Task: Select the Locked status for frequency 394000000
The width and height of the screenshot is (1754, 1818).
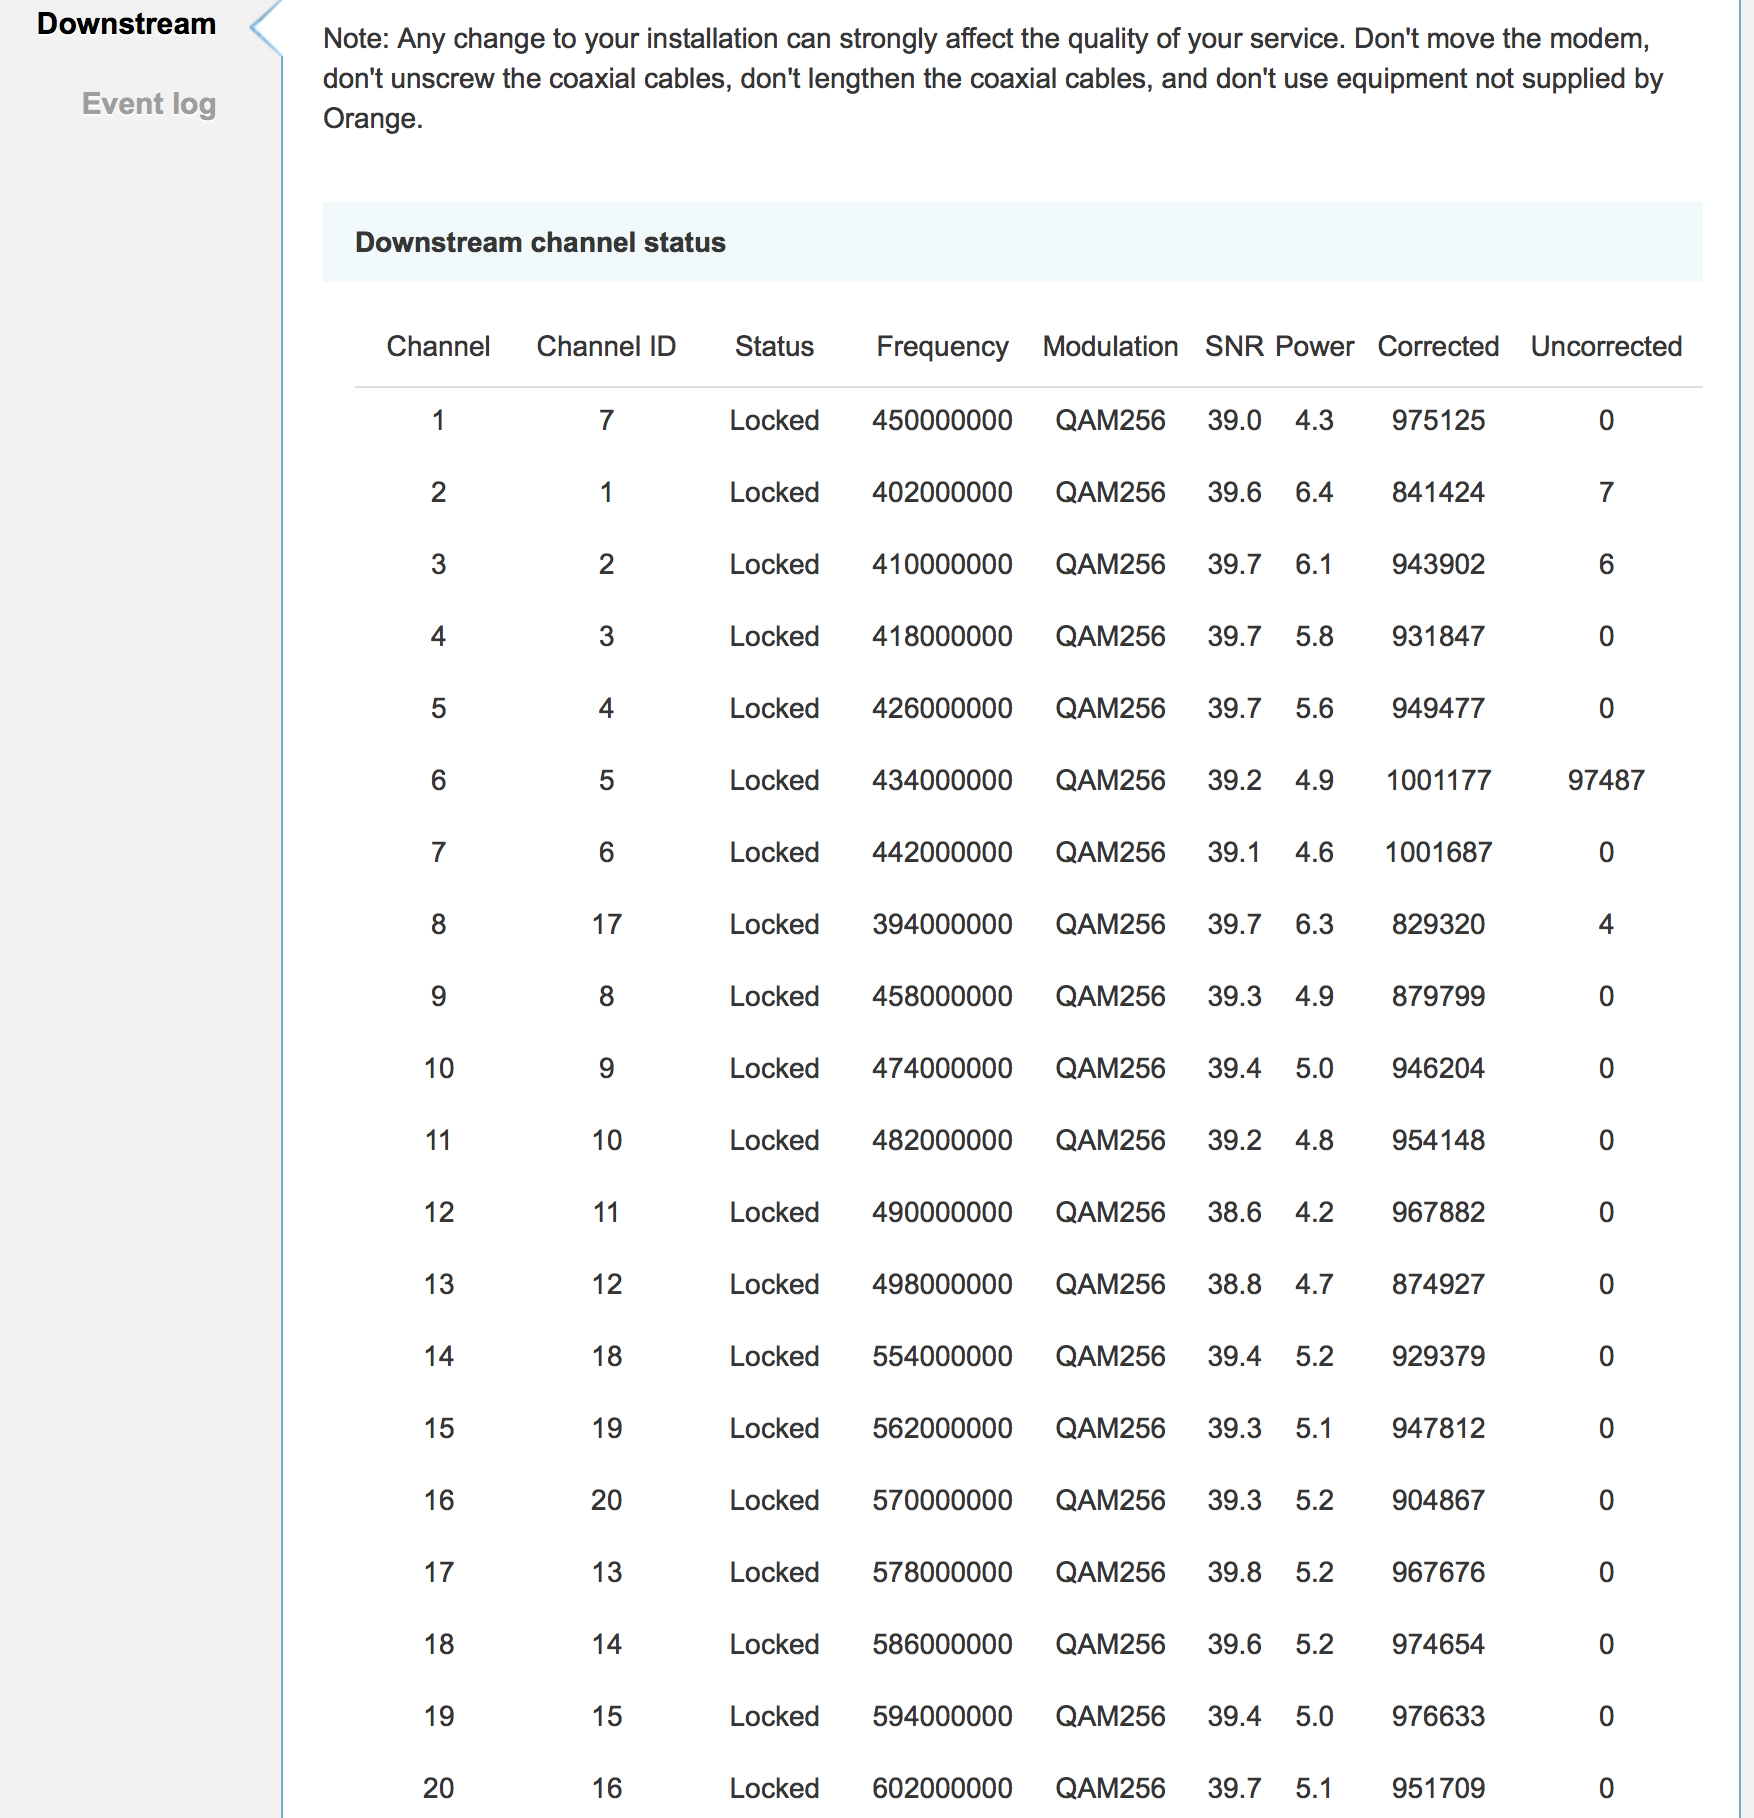Action: (774, 925)
